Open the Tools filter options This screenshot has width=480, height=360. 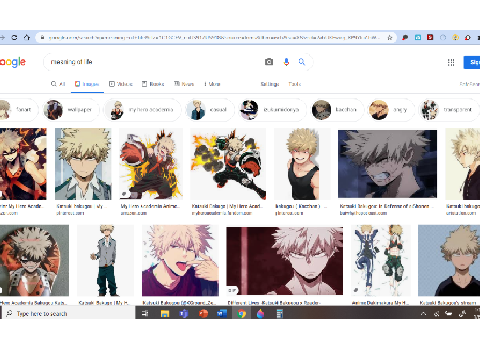pos(295,84)
